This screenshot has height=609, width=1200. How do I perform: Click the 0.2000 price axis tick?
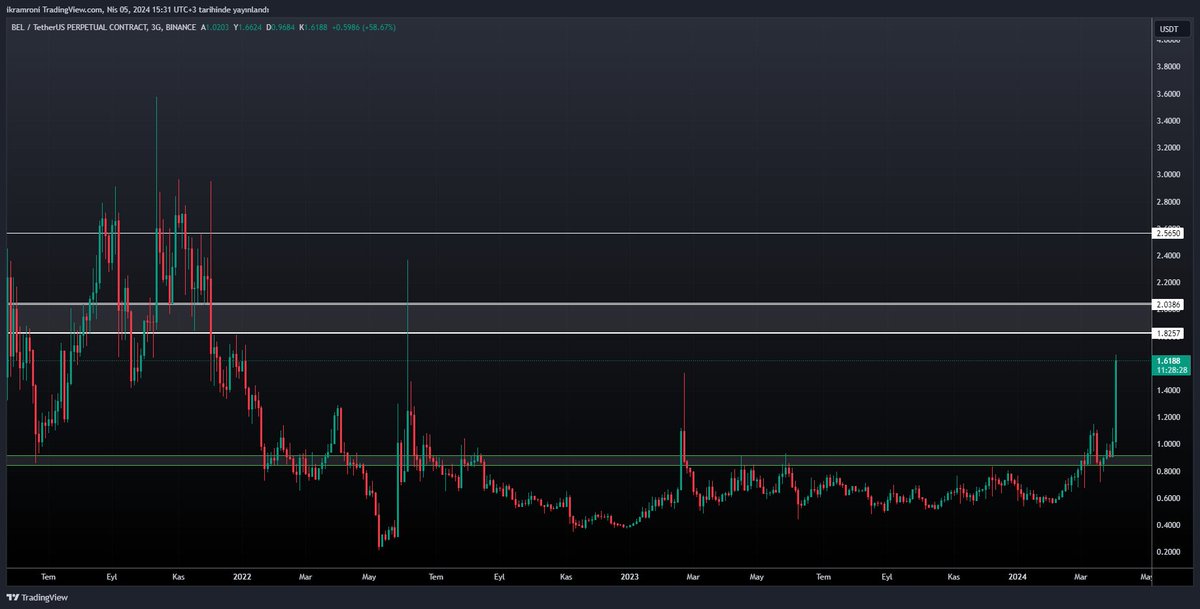(x=1168, y=552)
